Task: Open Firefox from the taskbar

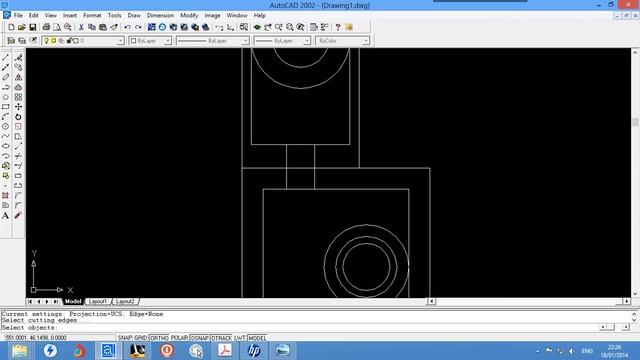Action: pos(79,351)
